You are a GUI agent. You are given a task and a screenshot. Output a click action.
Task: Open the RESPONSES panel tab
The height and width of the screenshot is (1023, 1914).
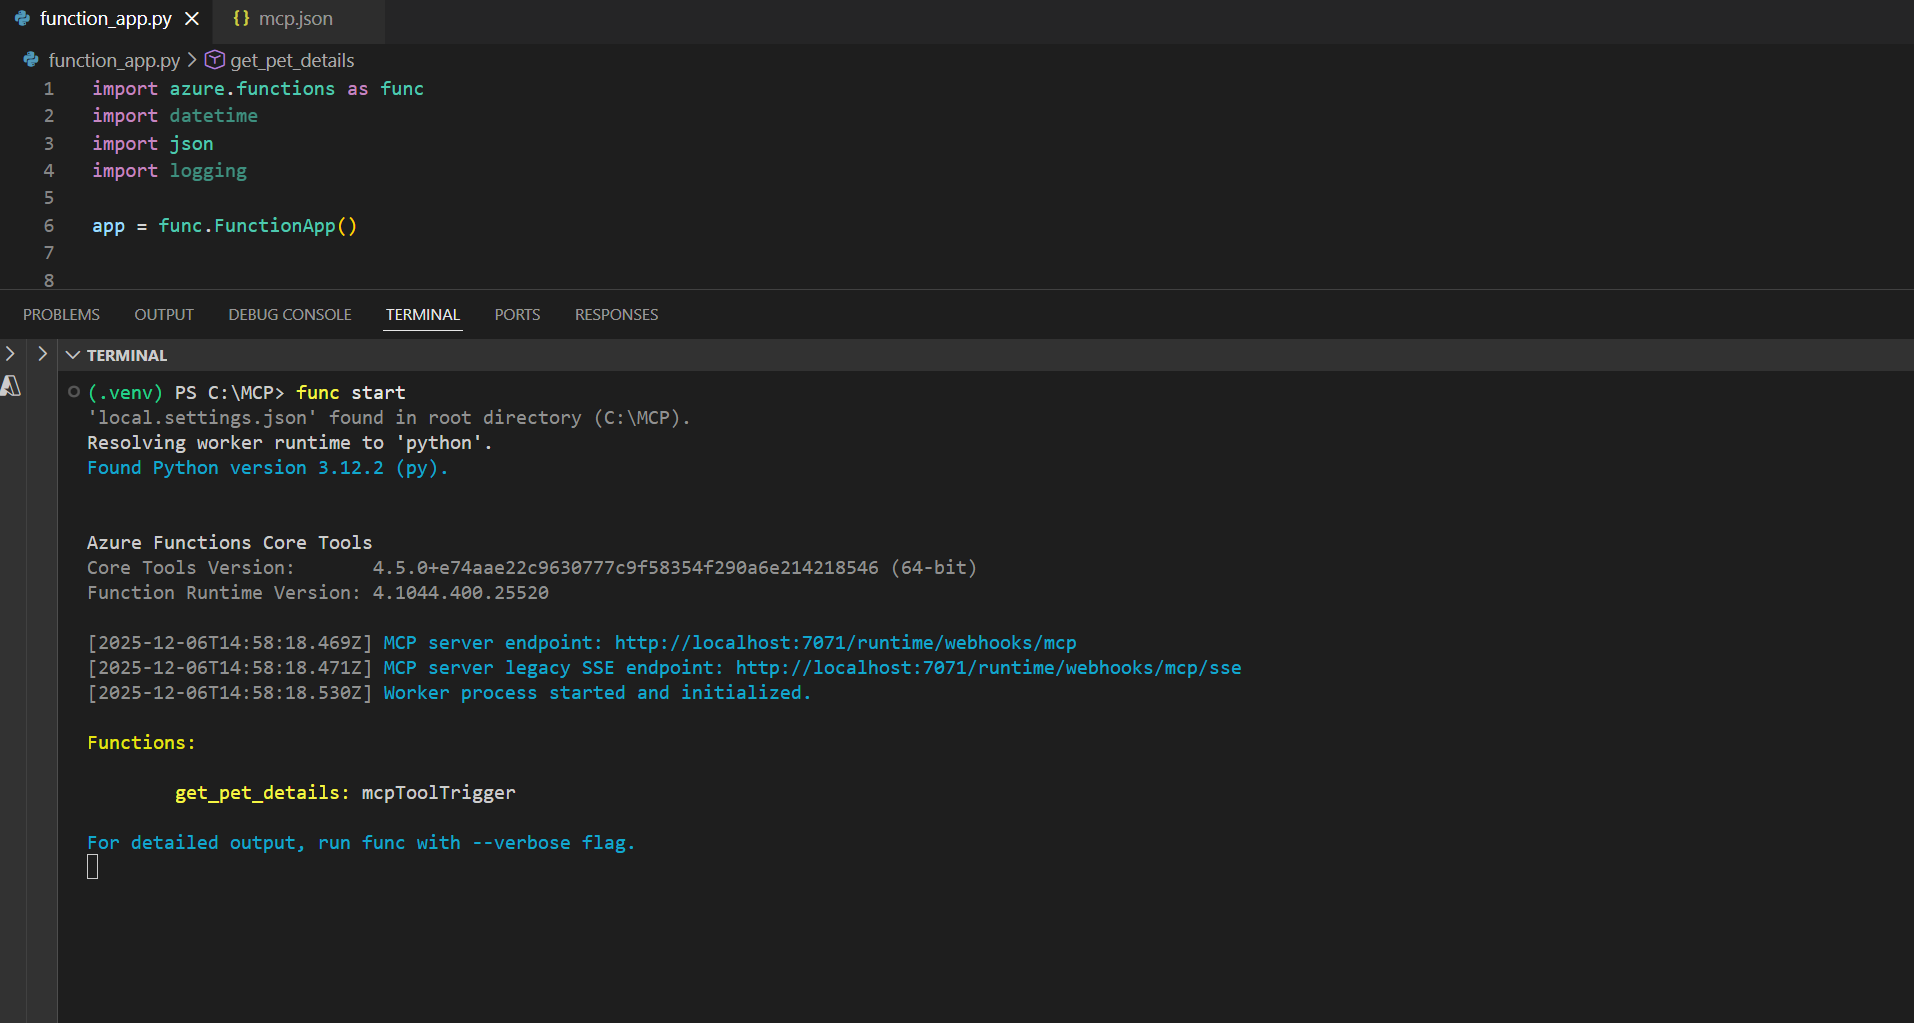(x=616, y=314)
